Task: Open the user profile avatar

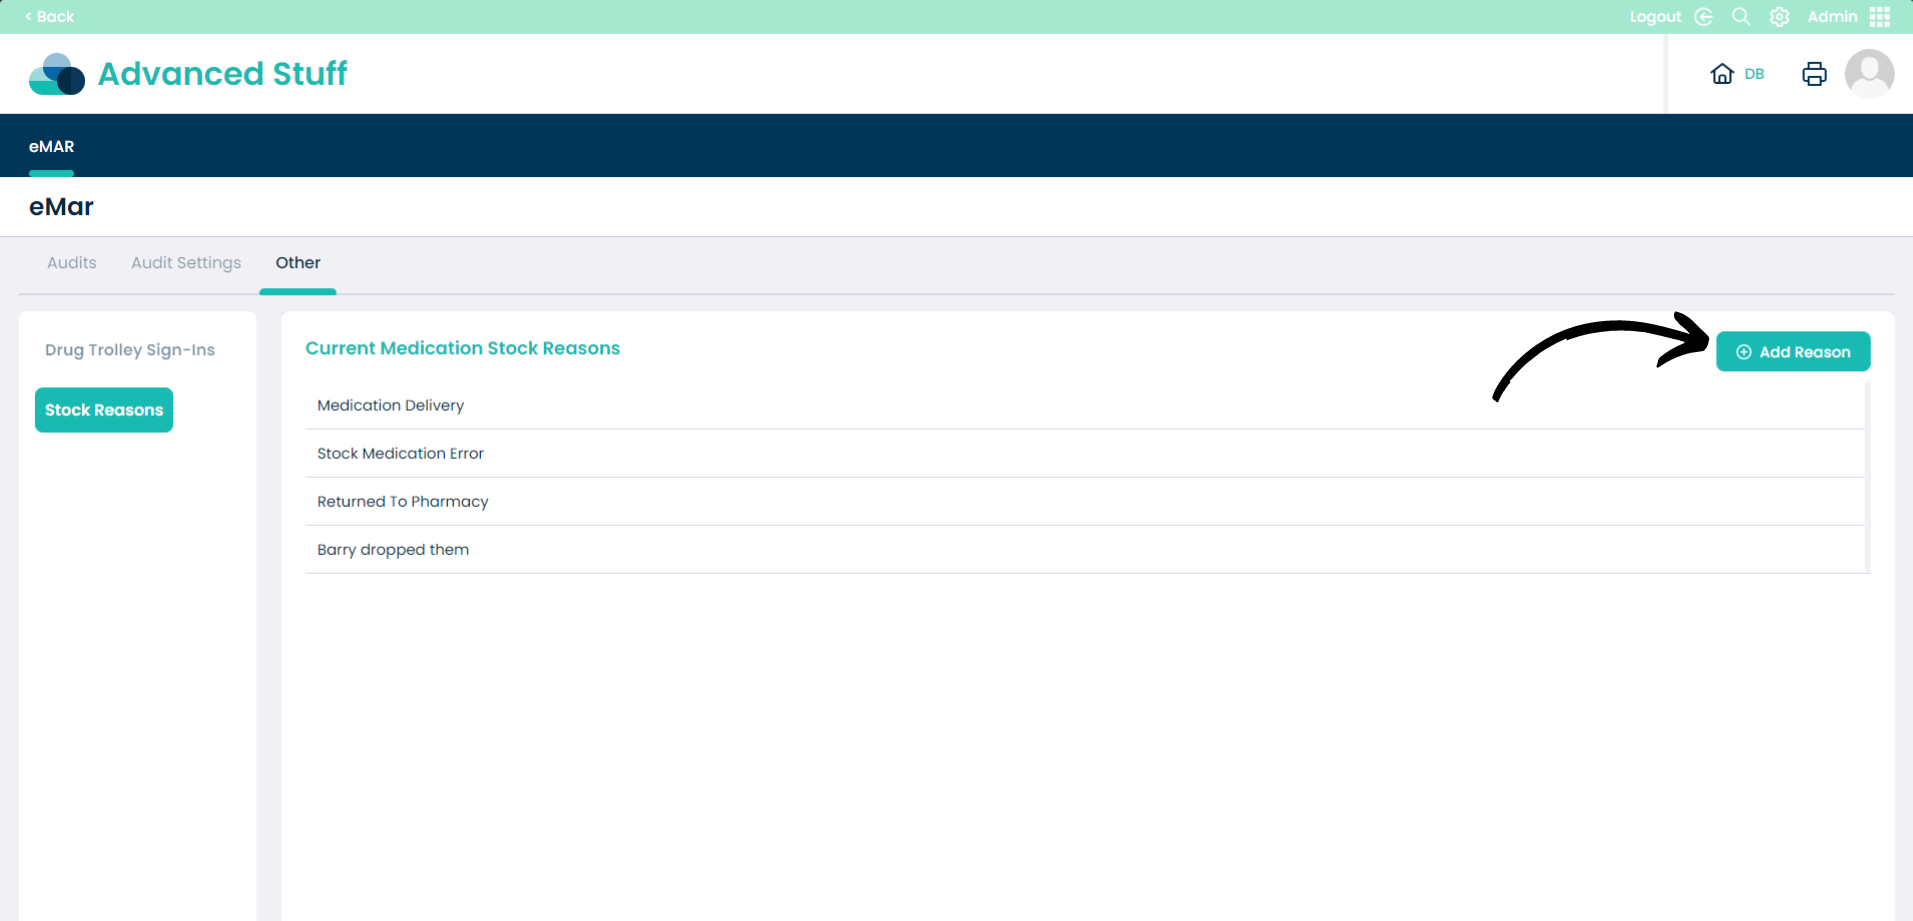Action: (x=1869, y=74)
